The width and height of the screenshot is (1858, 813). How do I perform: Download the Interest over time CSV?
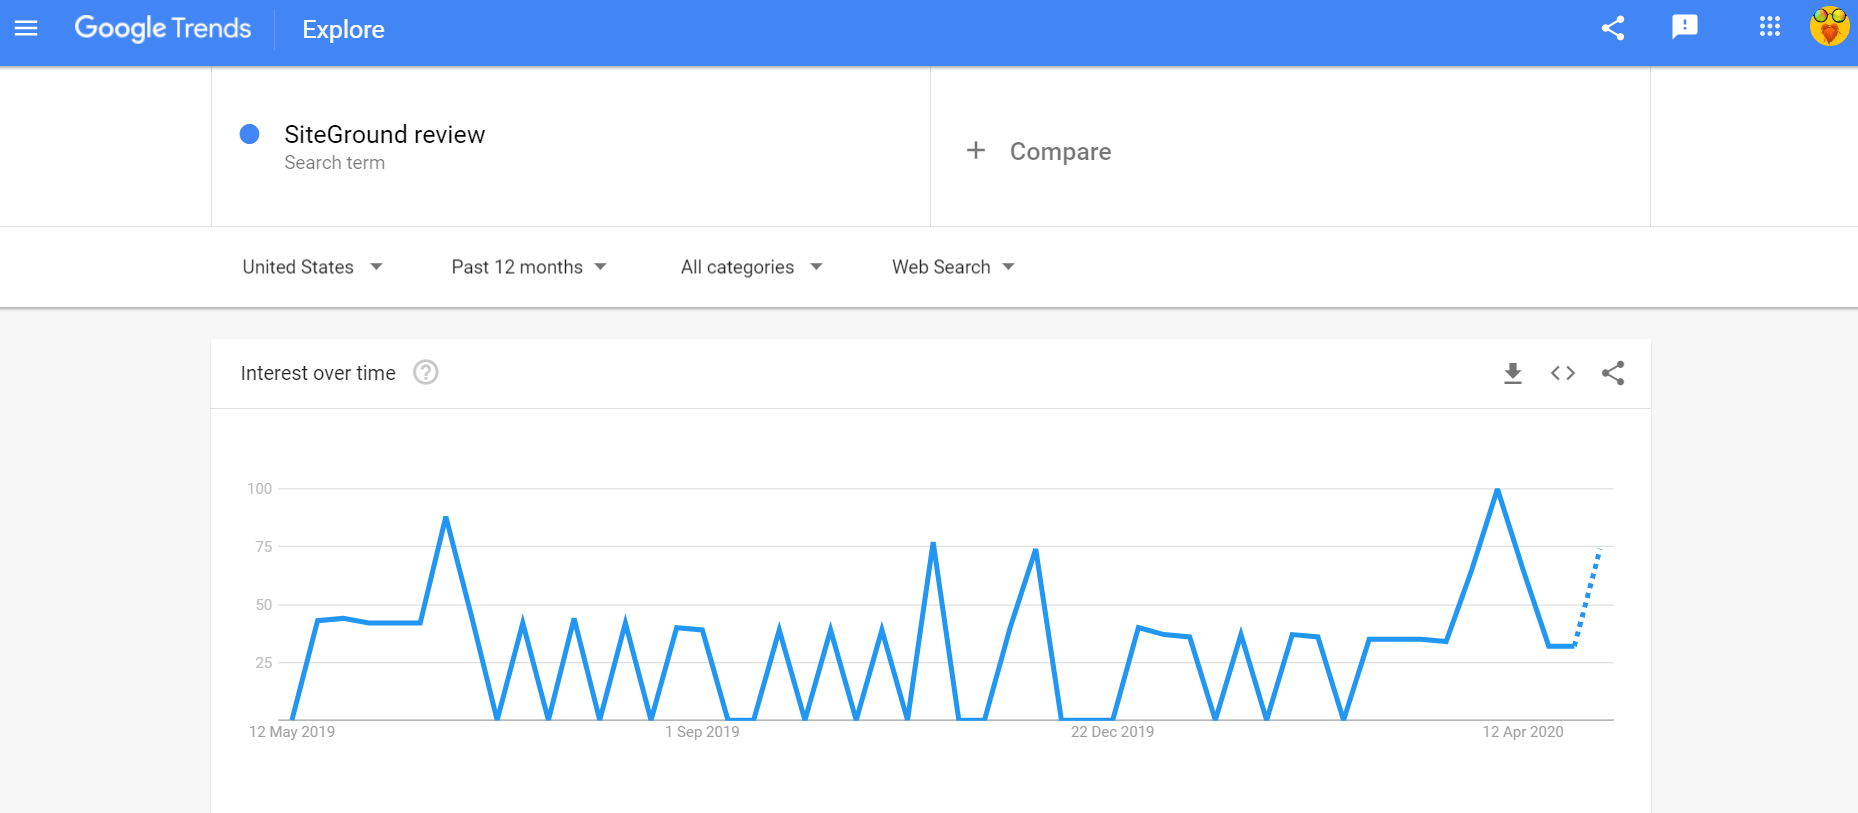pyautogui.click(x=1513, y=373)
